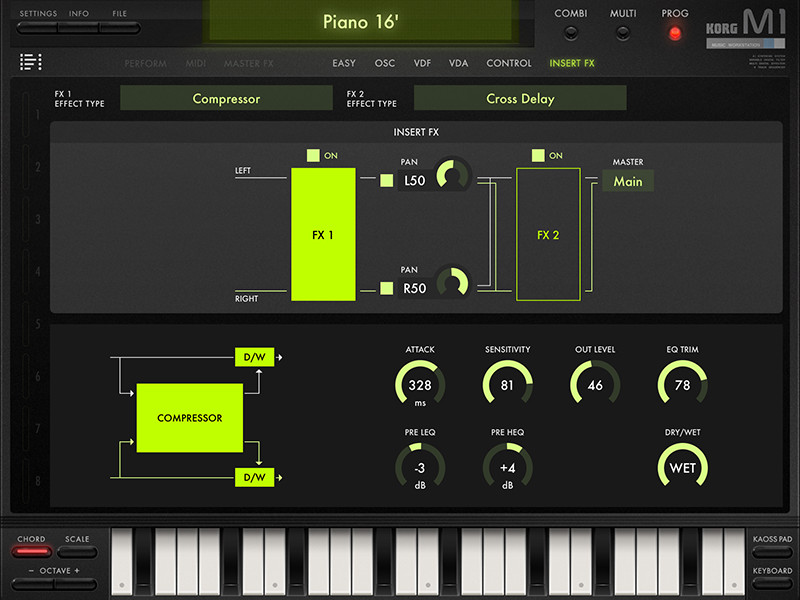Screen dimensions: 800x600
Task: Open the program list browser icon
Action: (31, 62)
